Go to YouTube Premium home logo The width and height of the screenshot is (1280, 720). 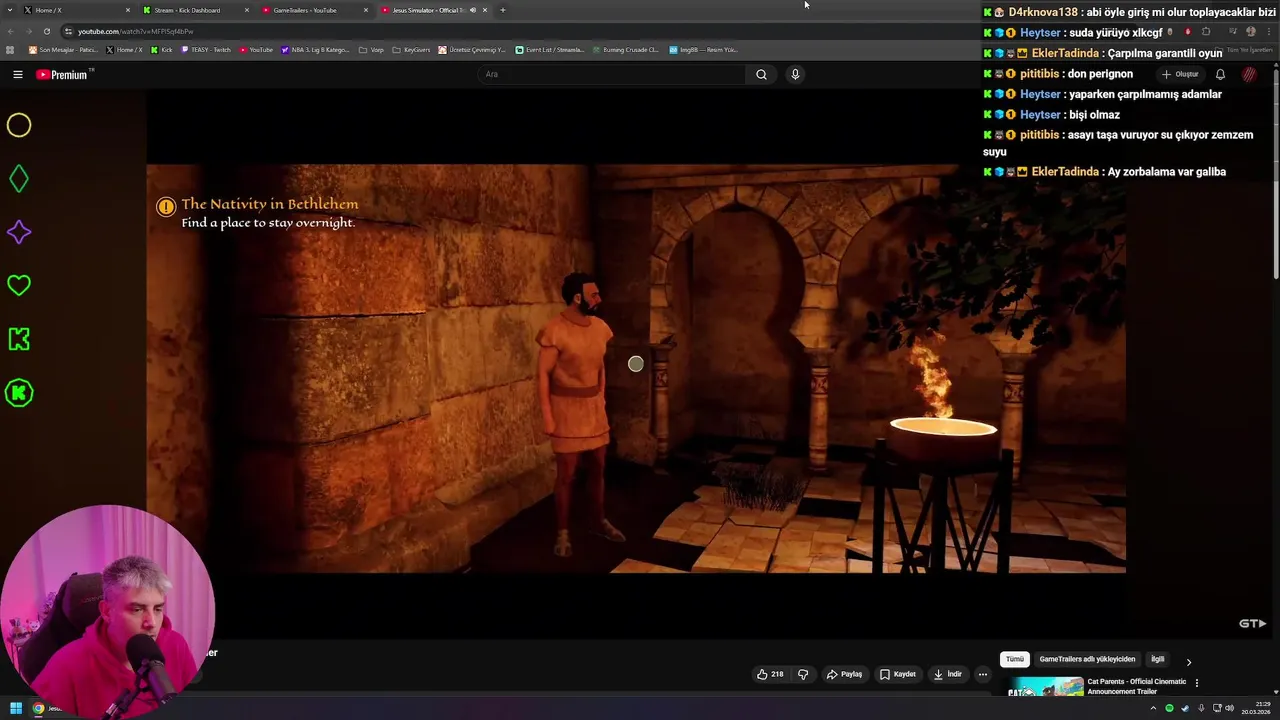coord(64,74)
